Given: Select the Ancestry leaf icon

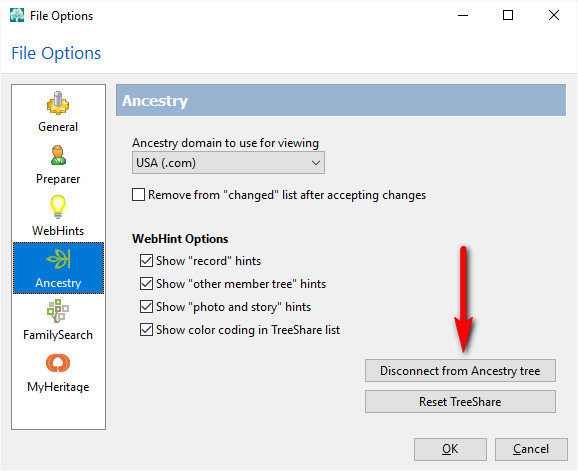Looking at the screenshot, I should coord(58,259).
